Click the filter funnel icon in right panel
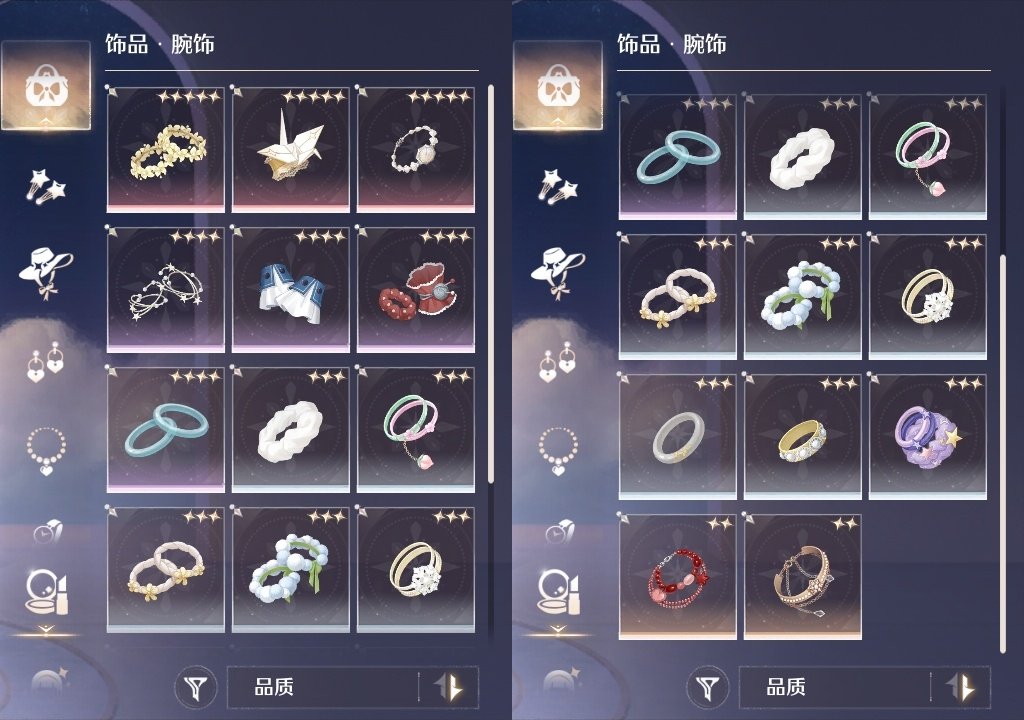 pos(708,687)
